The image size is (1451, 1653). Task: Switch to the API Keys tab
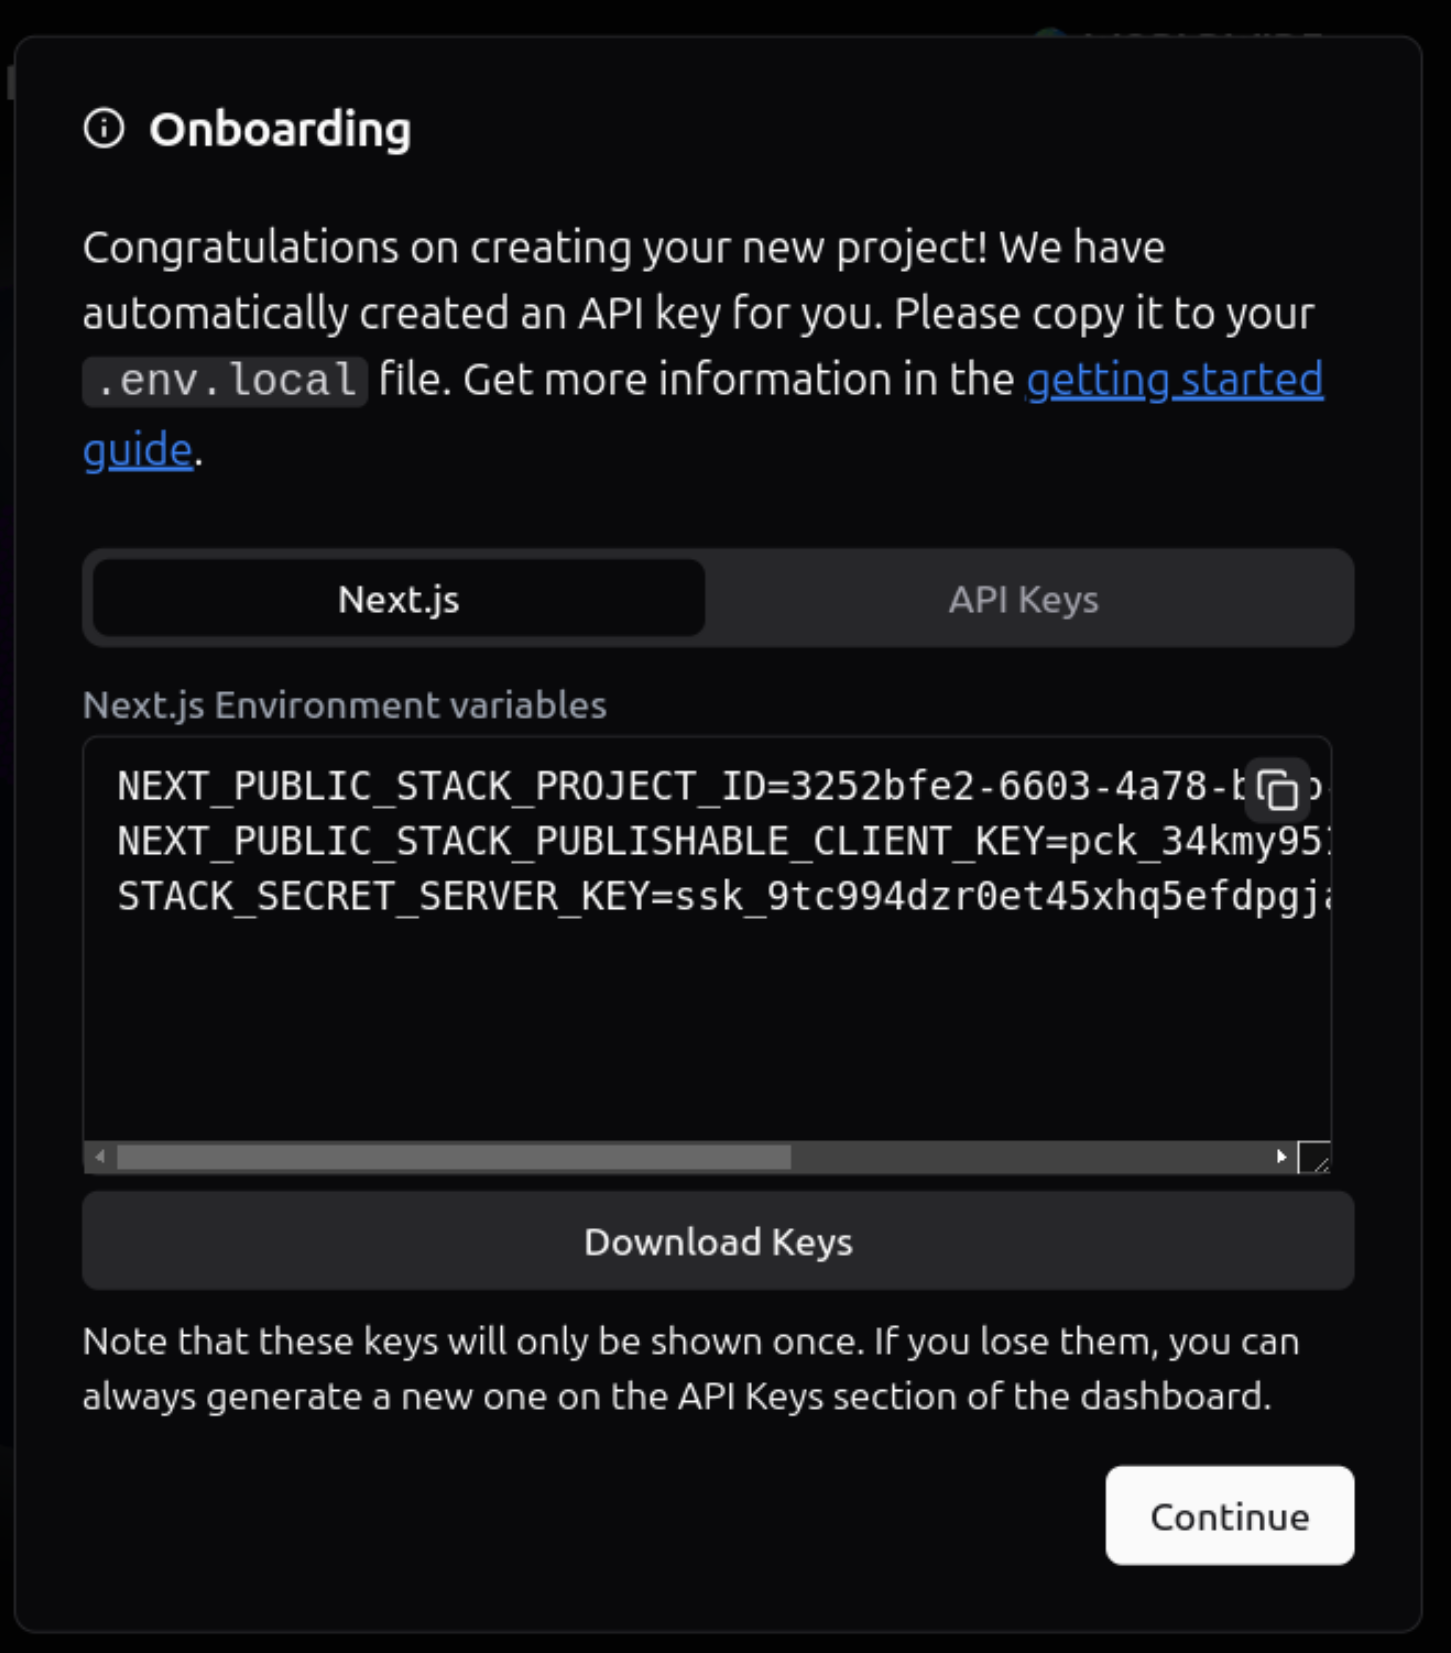[x=1024, y=598]
